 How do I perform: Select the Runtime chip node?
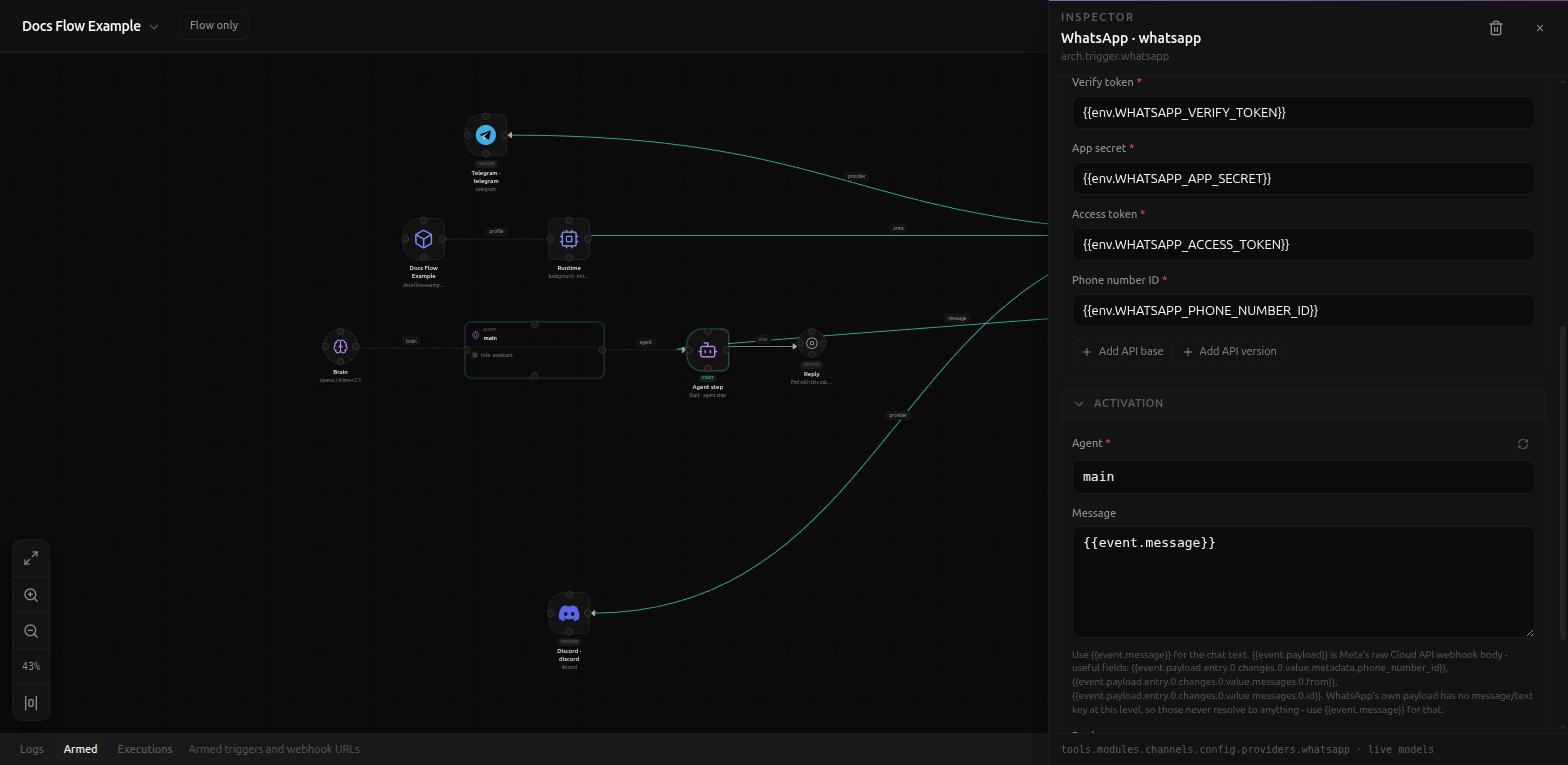[x=569, y=239]
